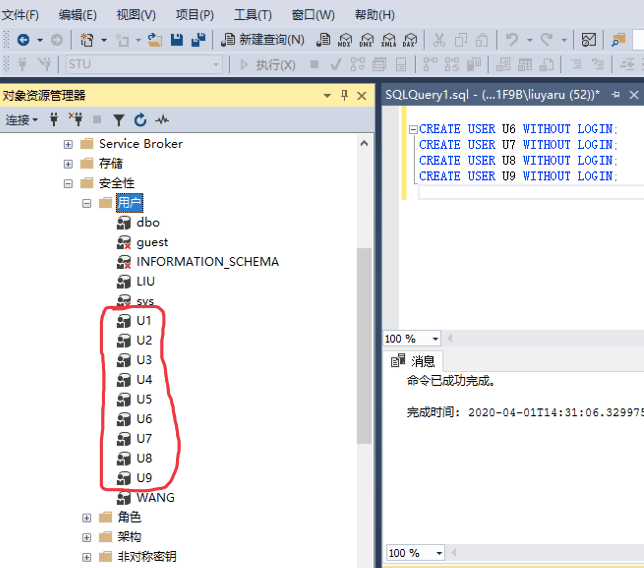
Task: Select the U1 user
Action: (144, 321)
